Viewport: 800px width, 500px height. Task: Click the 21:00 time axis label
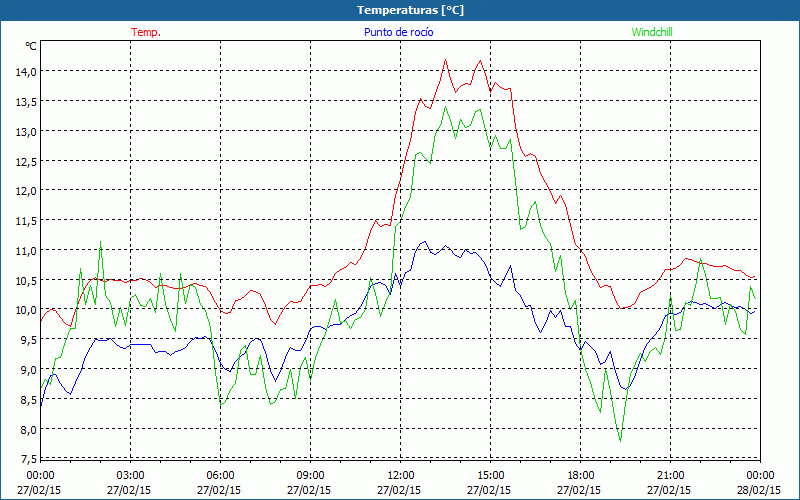pos(670,476)
